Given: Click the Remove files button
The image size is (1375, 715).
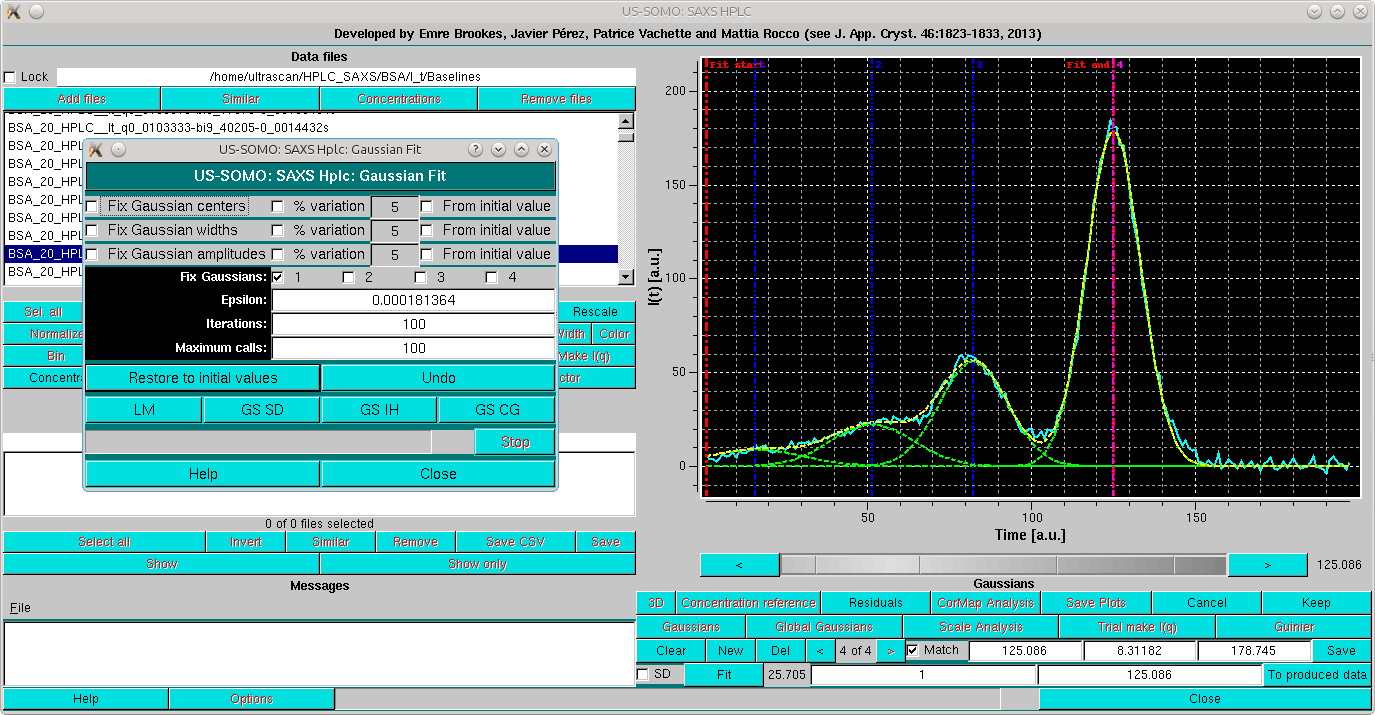Looking at the screenshot, I should (x=556, y=99).
